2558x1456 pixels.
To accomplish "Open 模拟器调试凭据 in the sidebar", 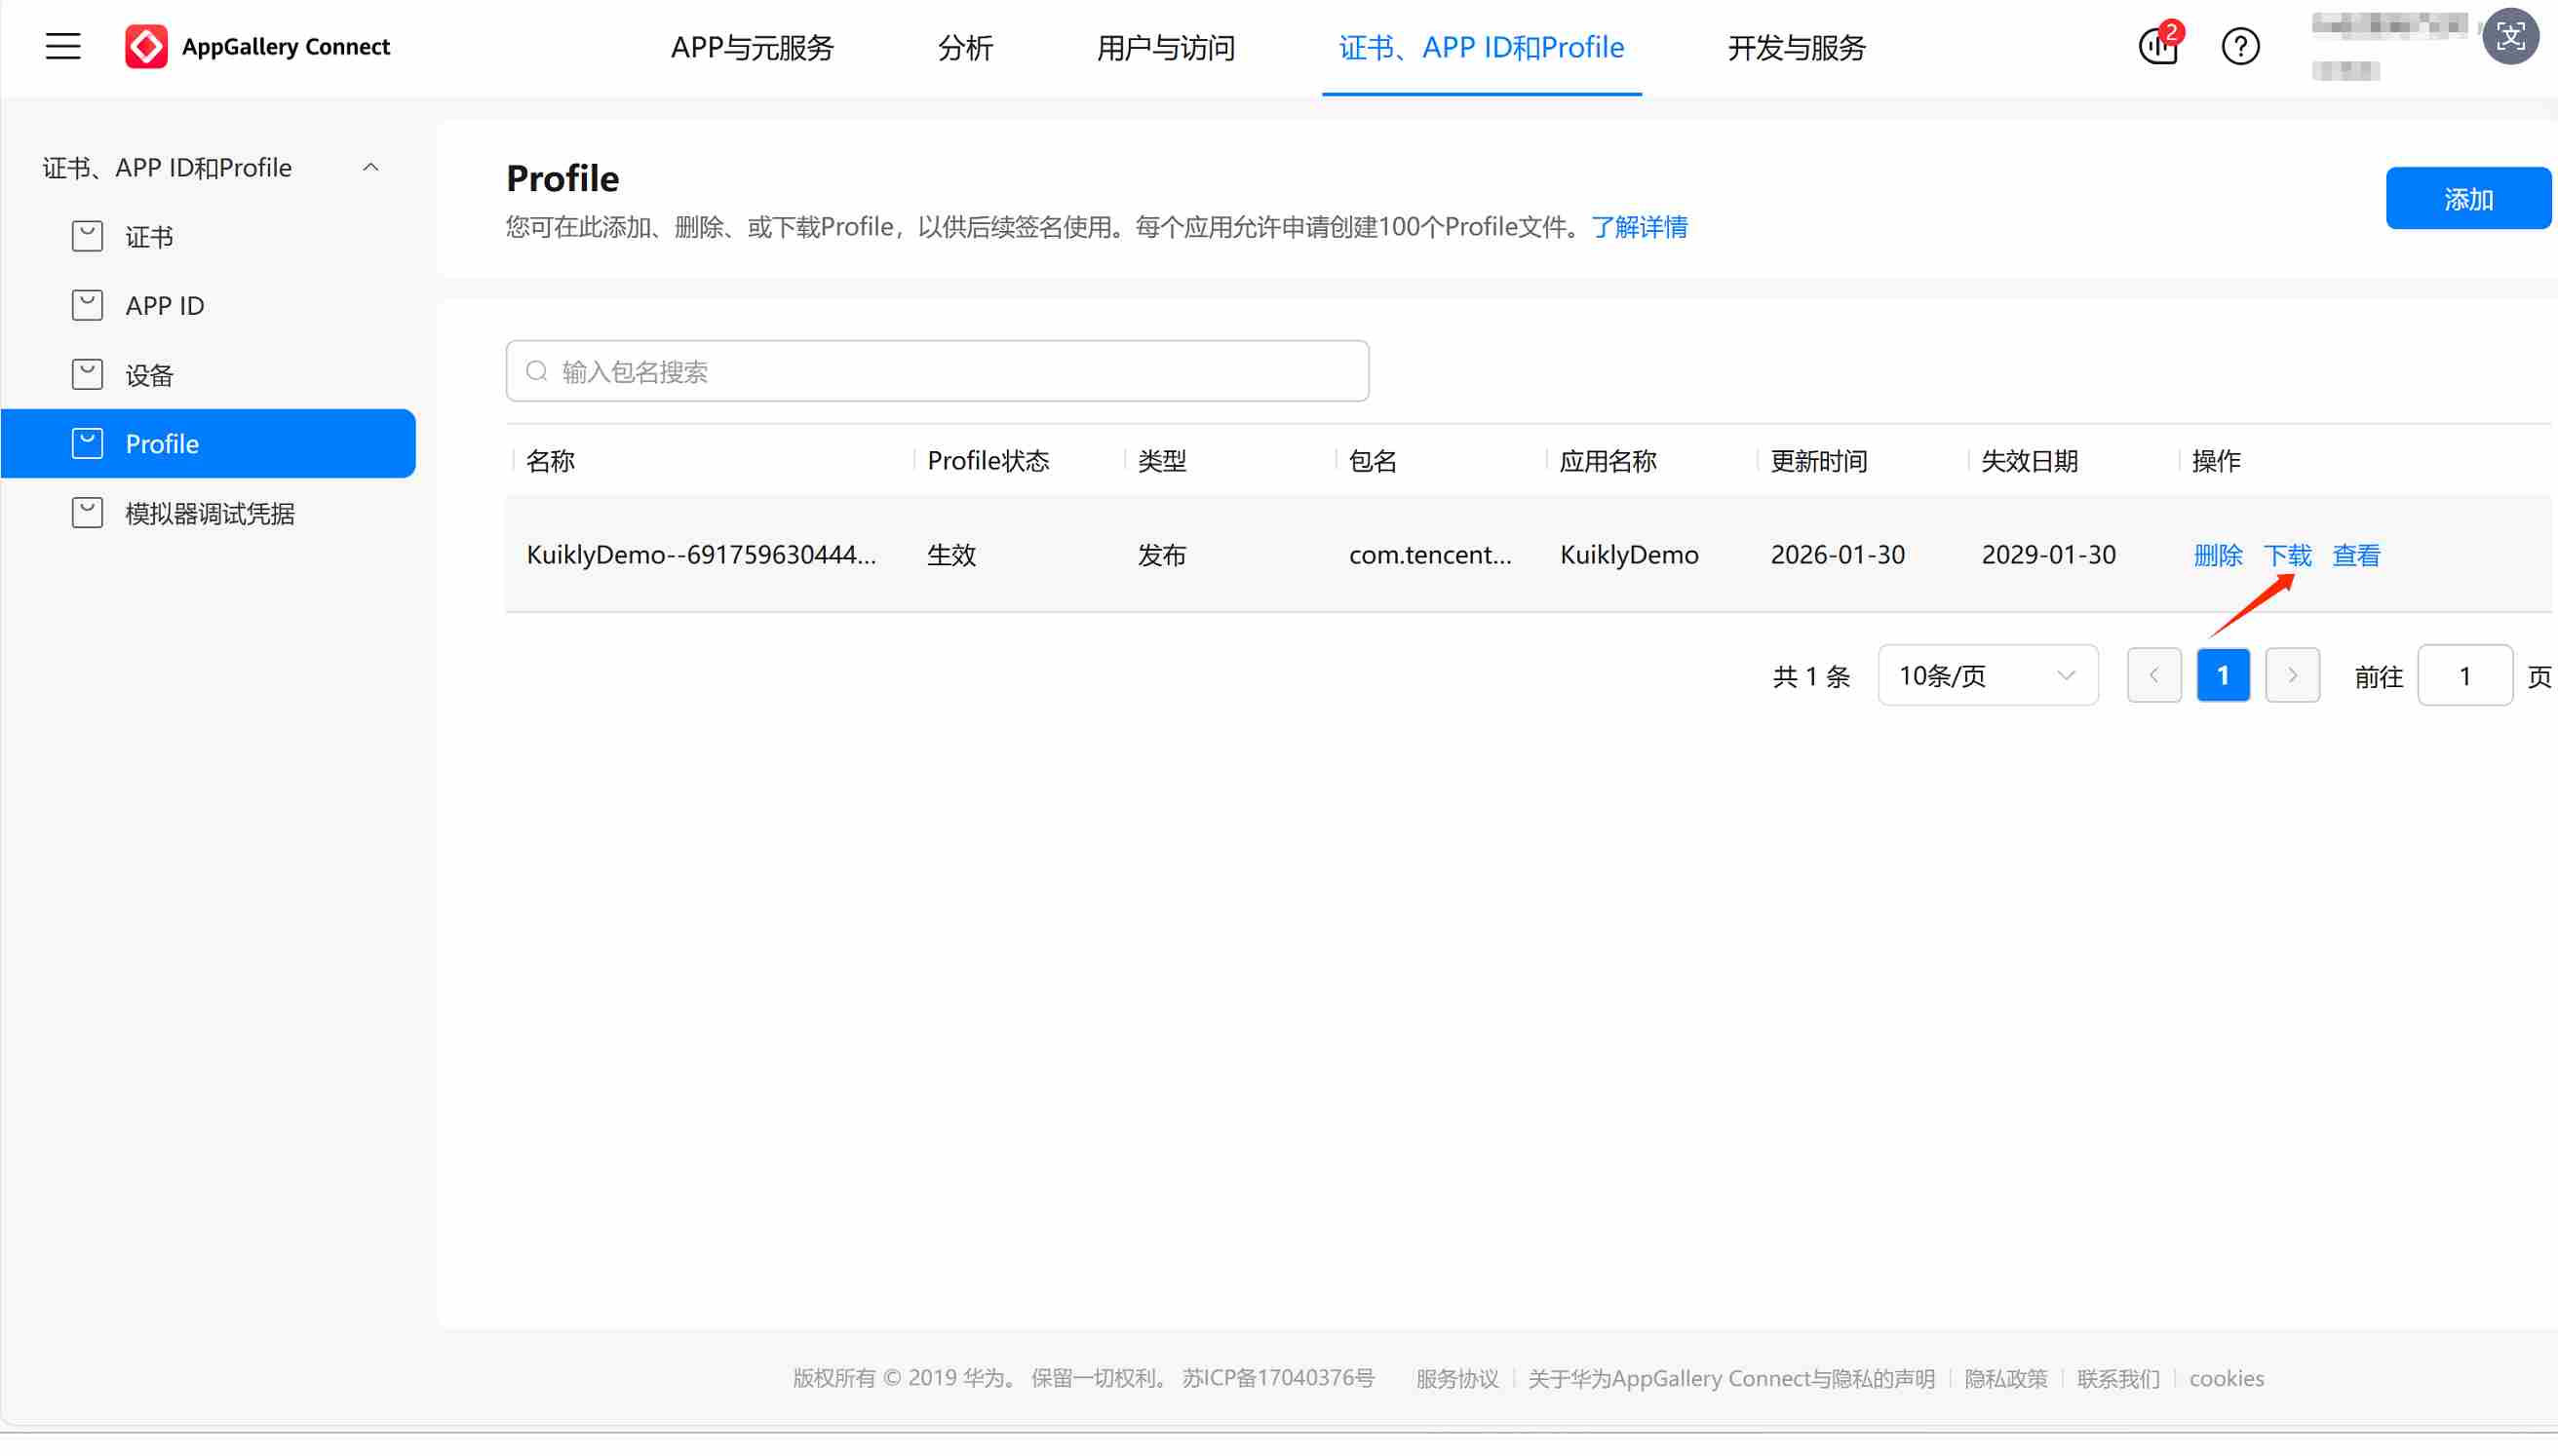I will click(x=209, y=513).
